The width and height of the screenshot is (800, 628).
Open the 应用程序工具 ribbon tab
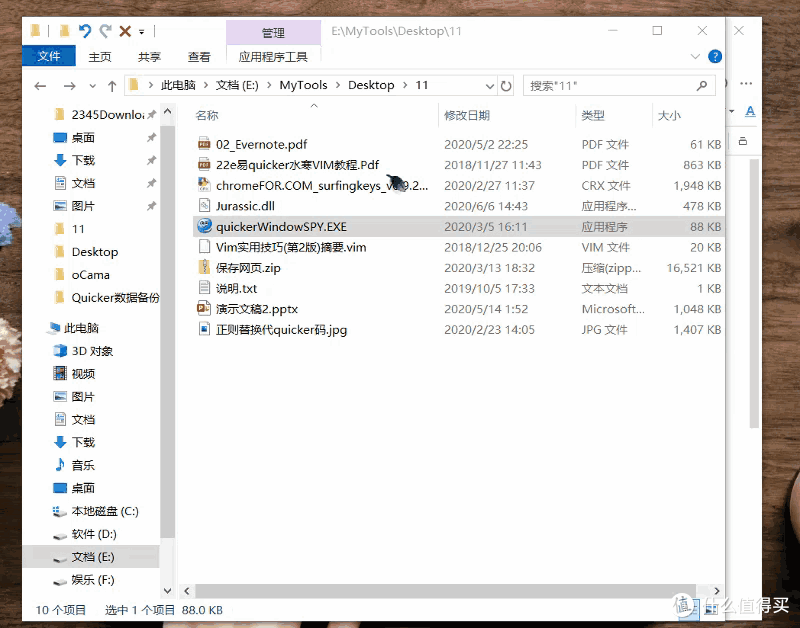pyautogui.click(x=273, y=57)
